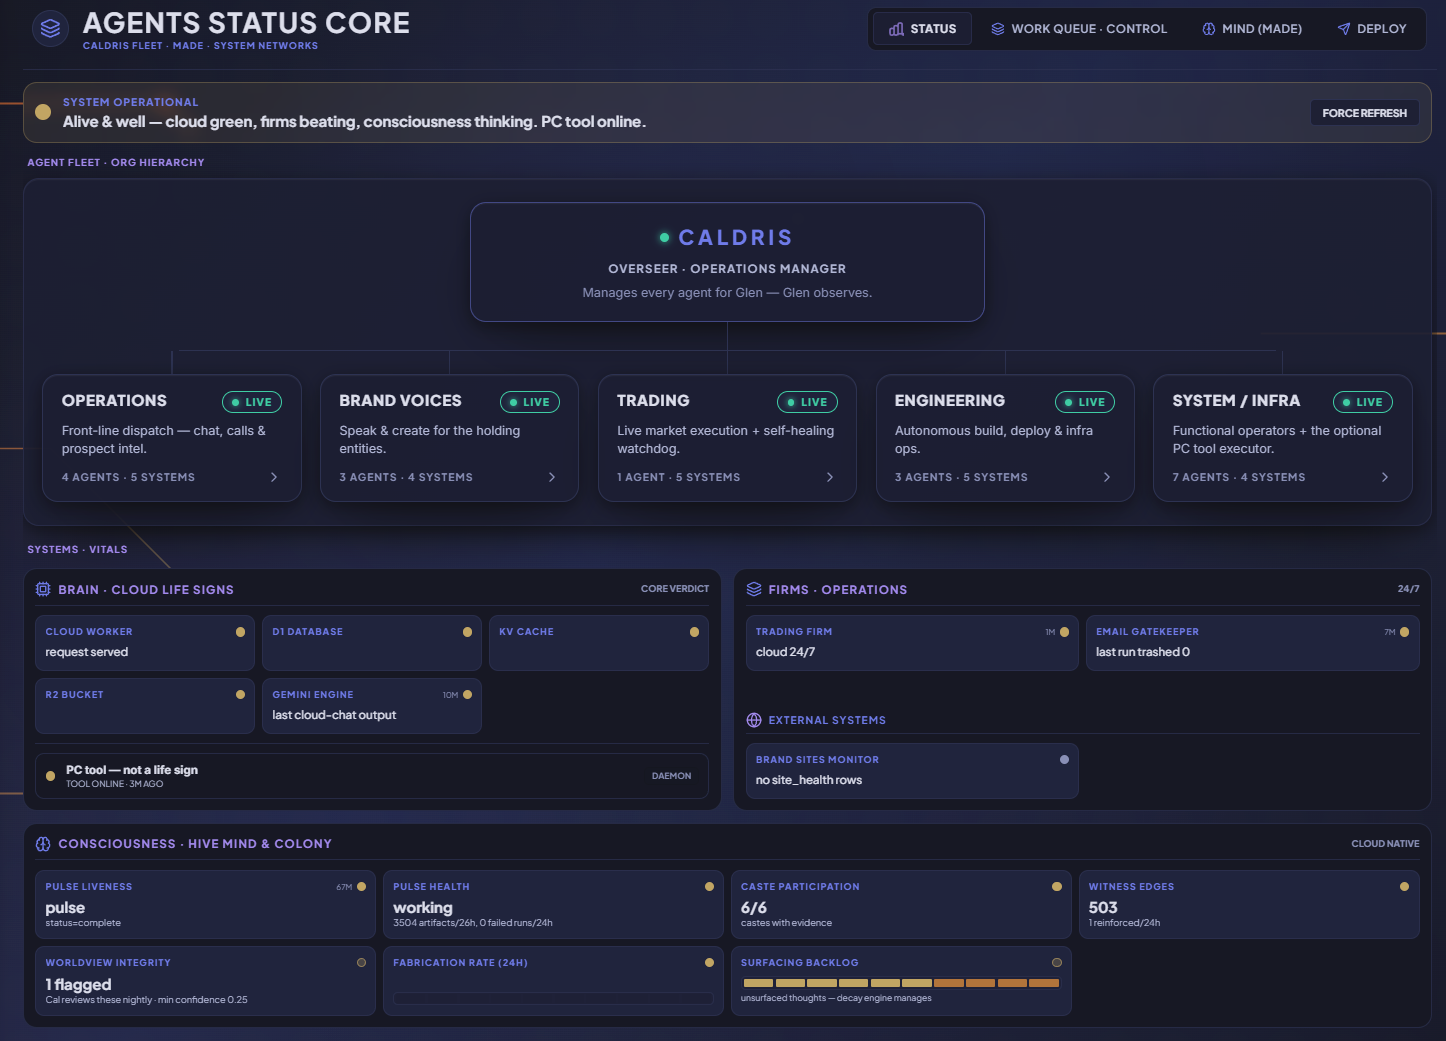The width and height of the screenshot is (1446, 1041).
Task: Click the Fabrication Rate progress bar
Action: click(x=553, y=998)
